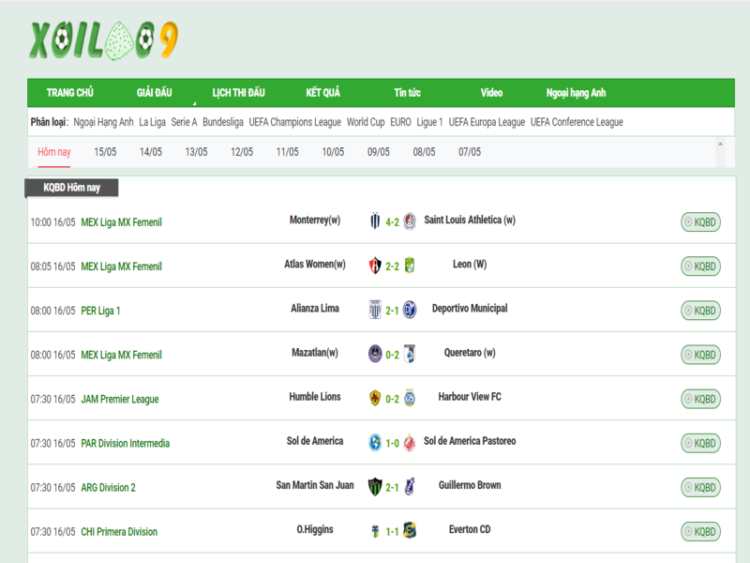Viewport: 750px width, 563px height.
Task: Open the KẾT QUẢ menu
Action: click(323, 93)
